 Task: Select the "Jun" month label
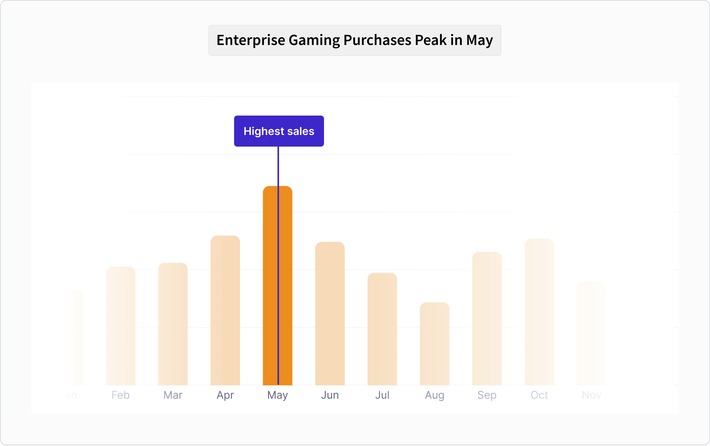pyautogui.click(x=330, y=395)
